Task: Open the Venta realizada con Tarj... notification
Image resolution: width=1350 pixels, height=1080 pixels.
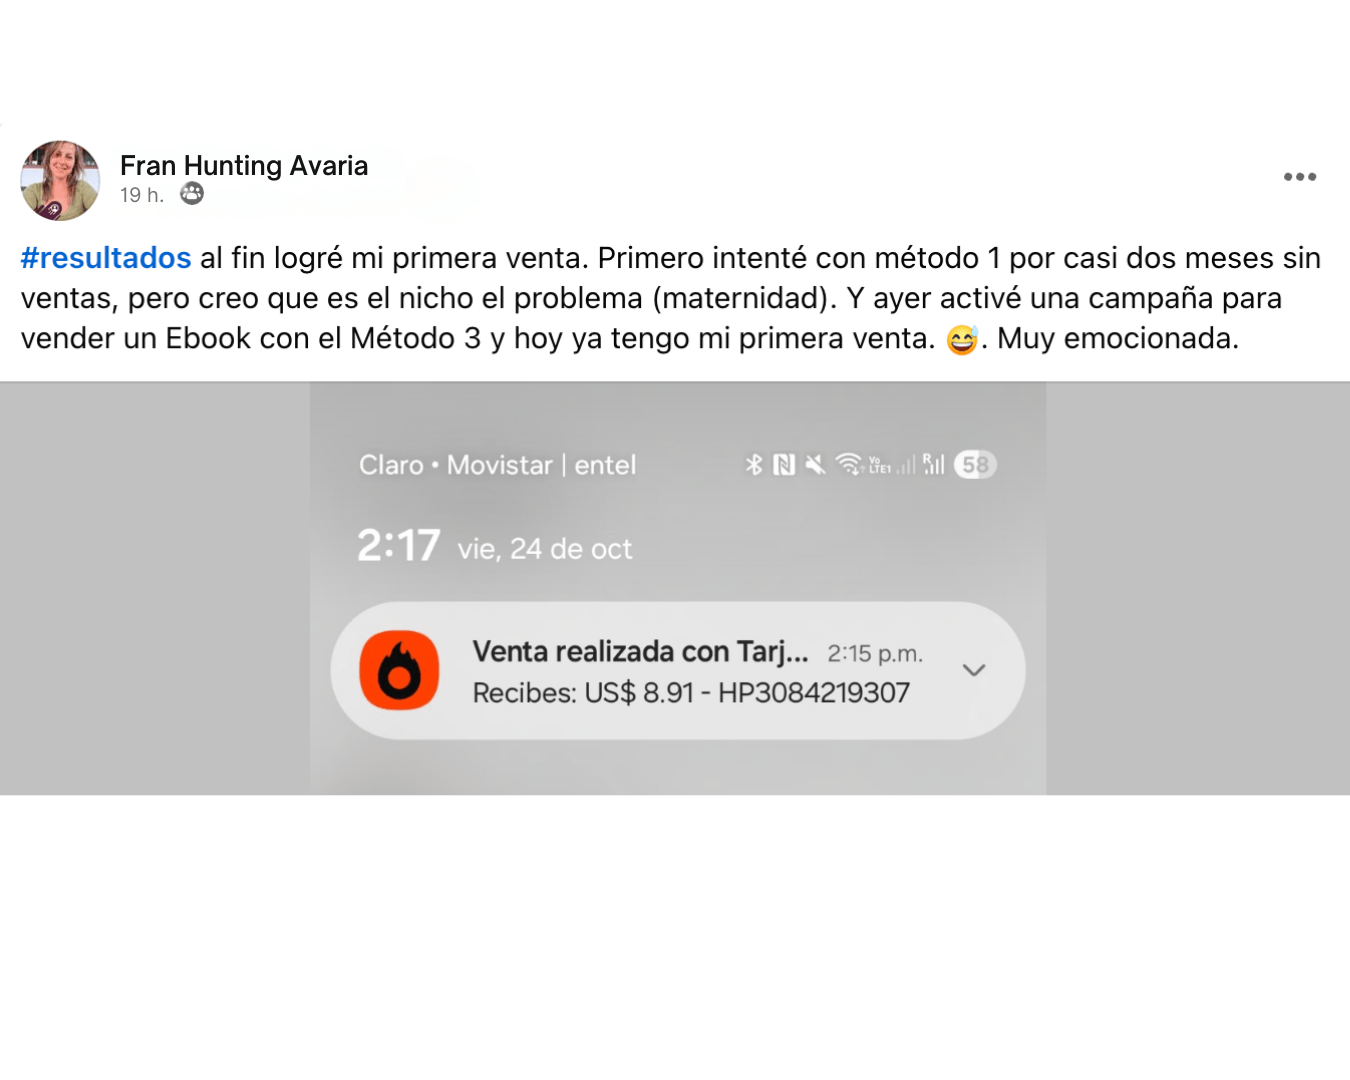Action: (x=678, y=671)
